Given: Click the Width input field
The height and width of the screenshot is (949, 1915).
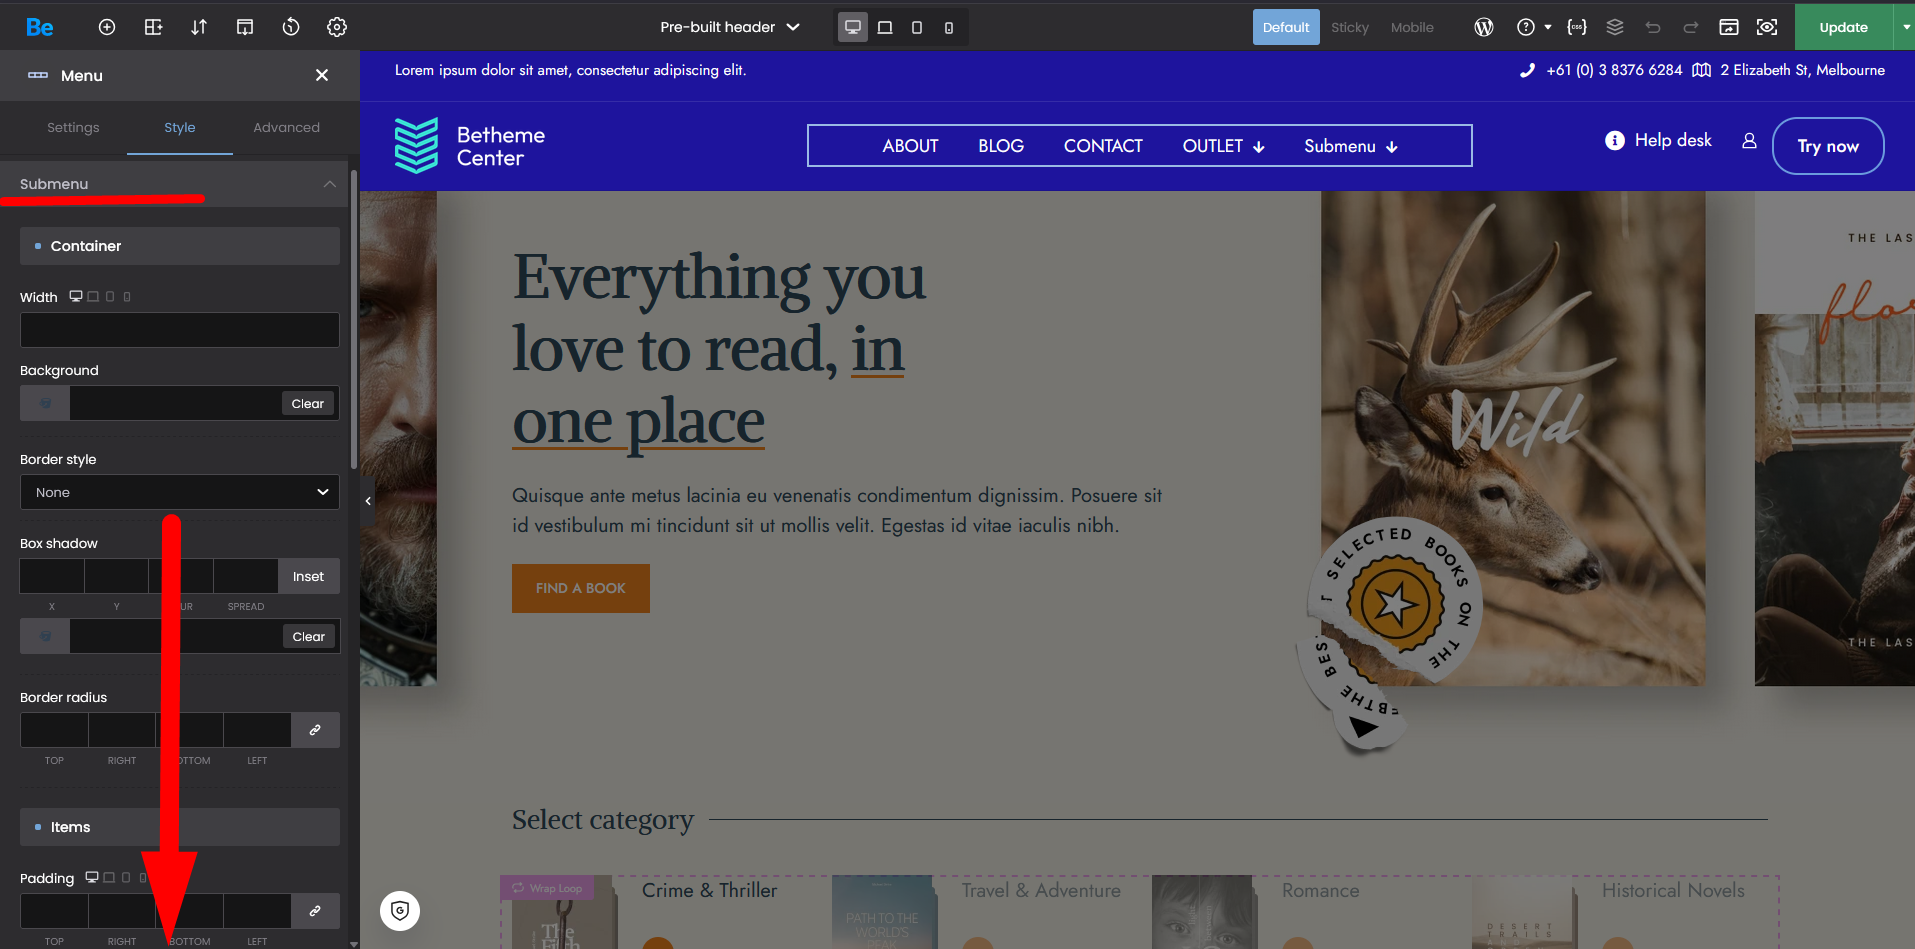Looking at the screenshot, I should click(x=180, y=330).
